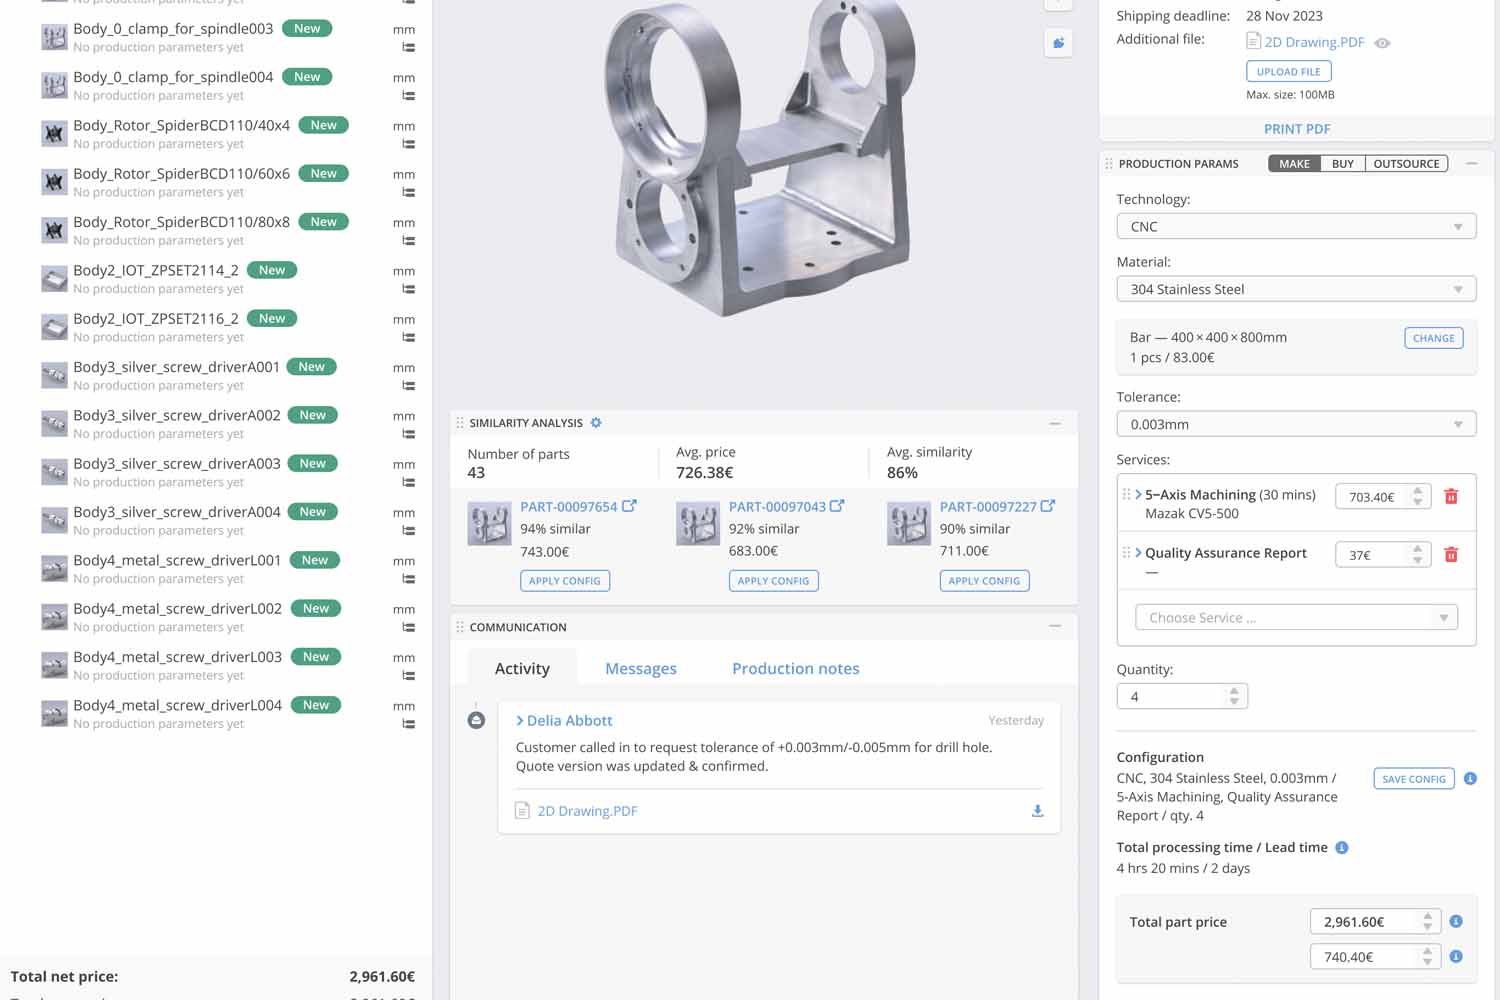The height and width of the screenshot is (1000, 1500).
Task: Open the Tolerance 0.003mm dropdown
Action: [x=1296, y=424]
